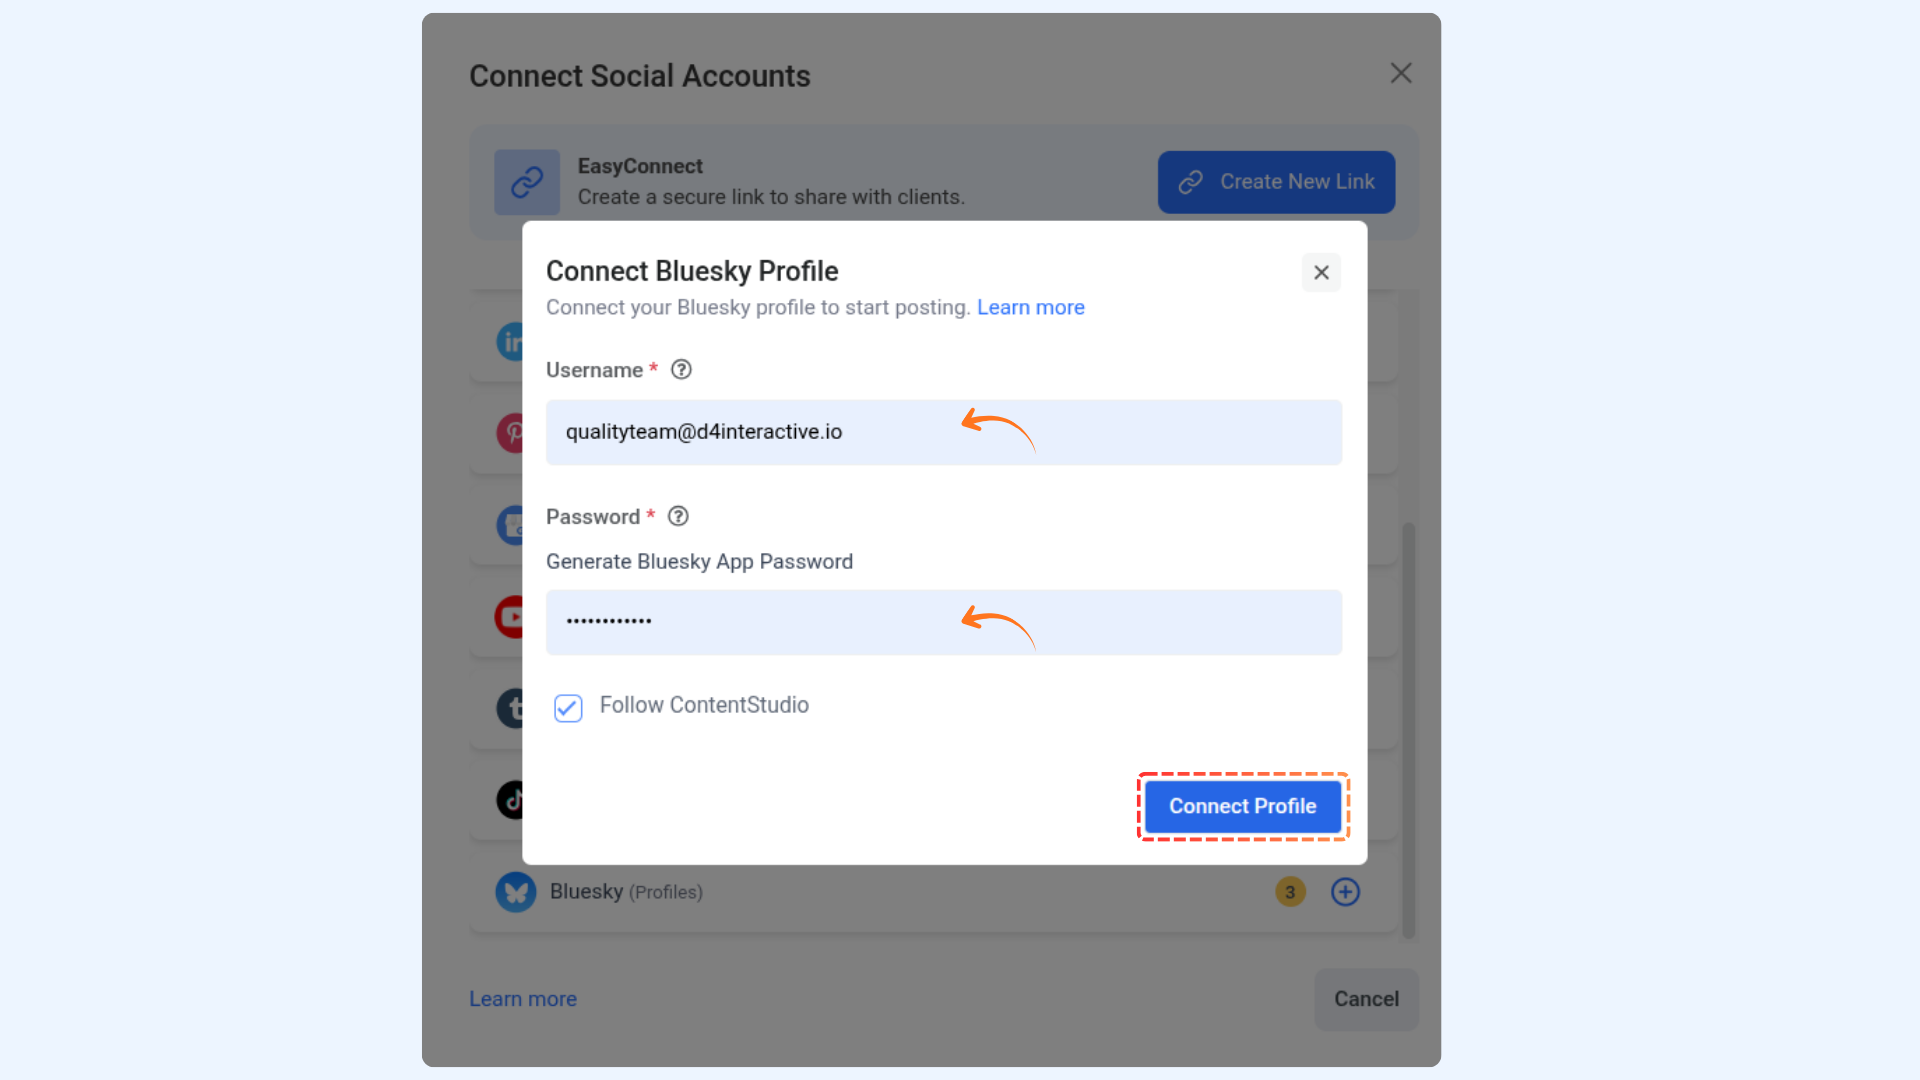Click the Username input field
1920x1080 pixels.
[x=944, y=432]
